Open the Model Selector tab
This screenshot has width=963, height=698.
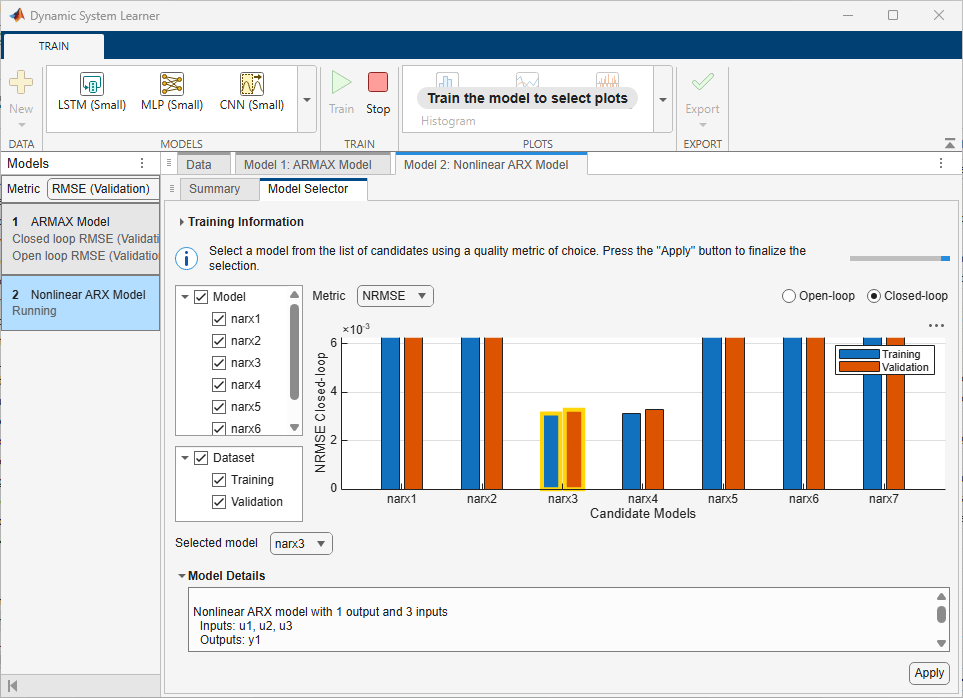click(313, 189)
